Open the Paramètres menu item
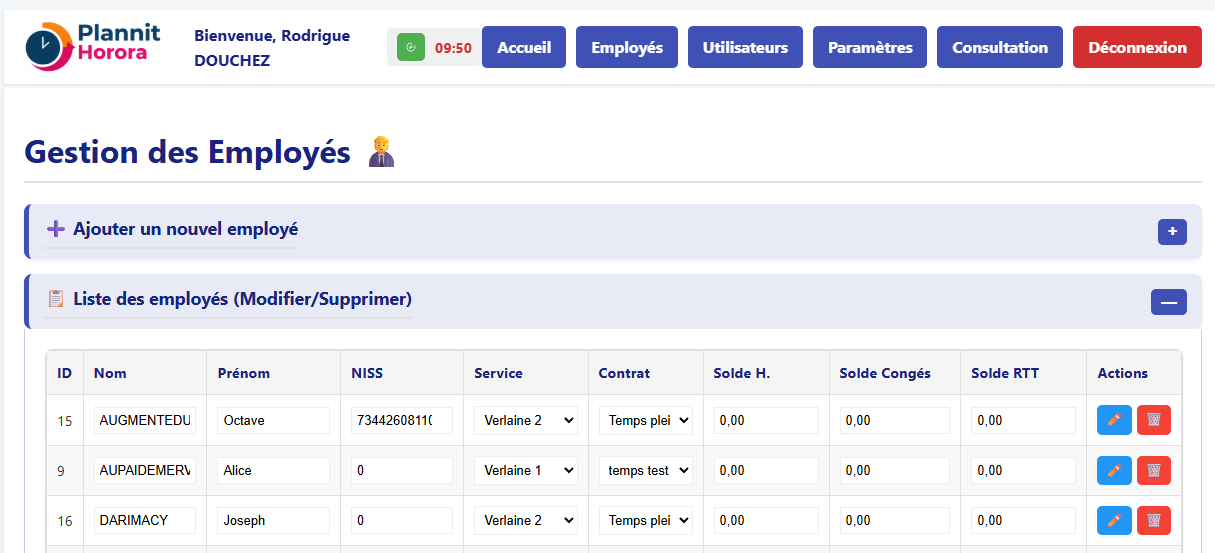 point(870,47)
